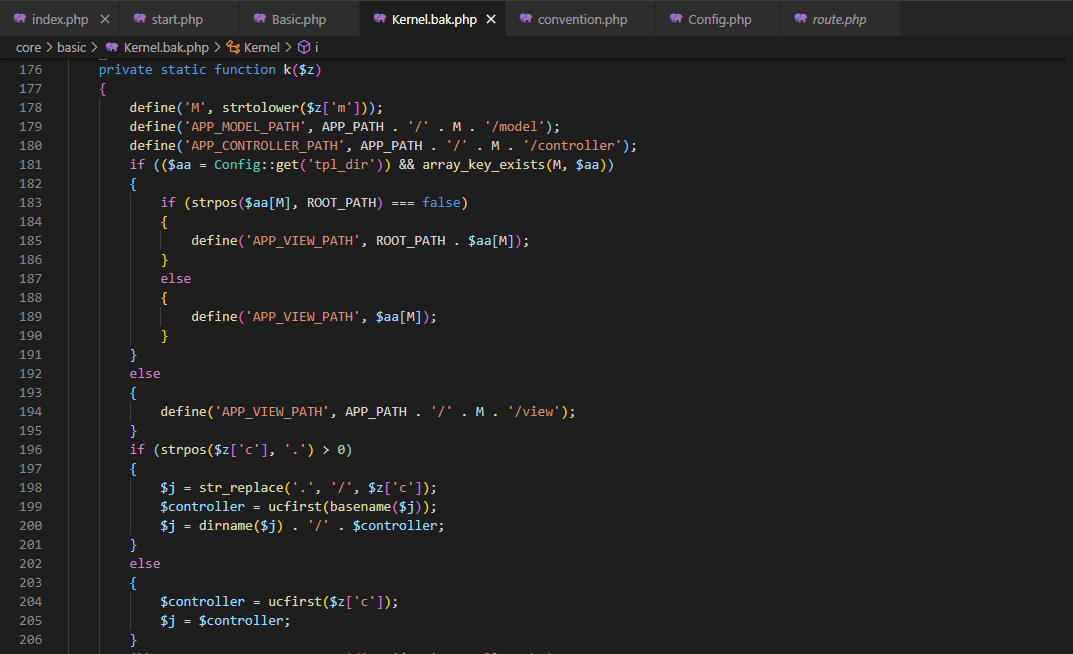
Task: Open the route.php preview tab
Action: (840, 19)
